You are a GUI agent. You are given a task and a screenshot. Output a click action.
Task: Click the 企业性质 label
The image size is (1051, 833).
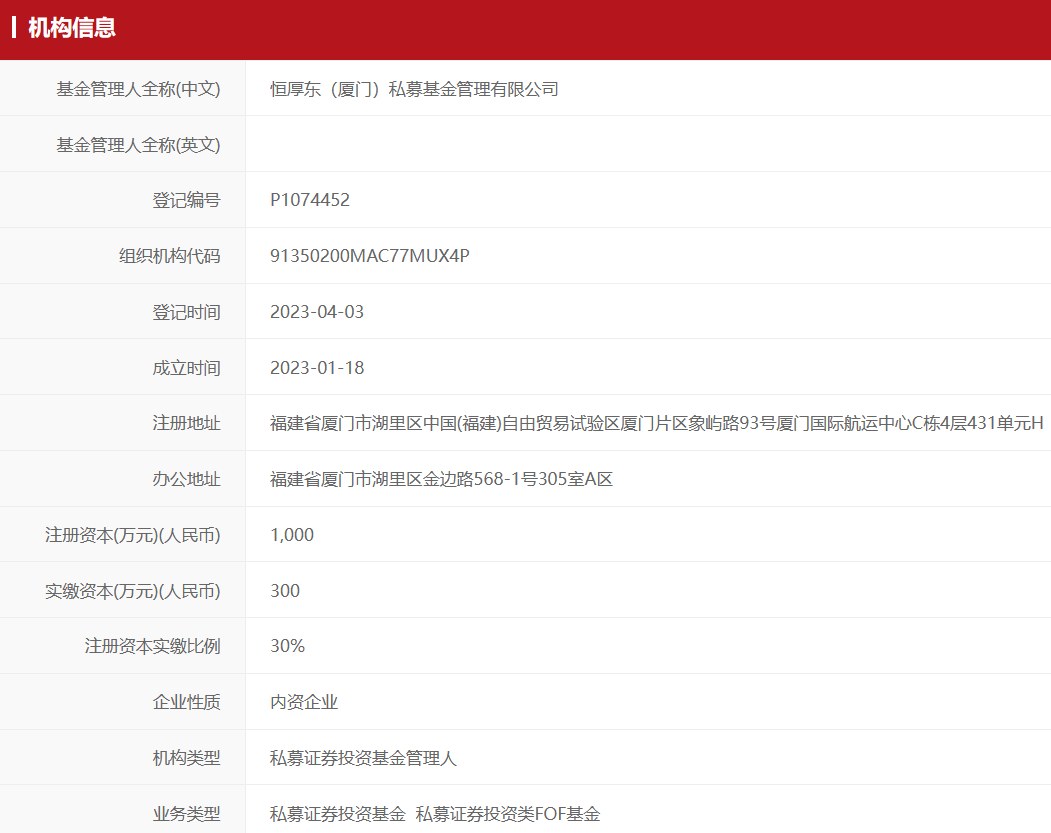click(186, 702)
